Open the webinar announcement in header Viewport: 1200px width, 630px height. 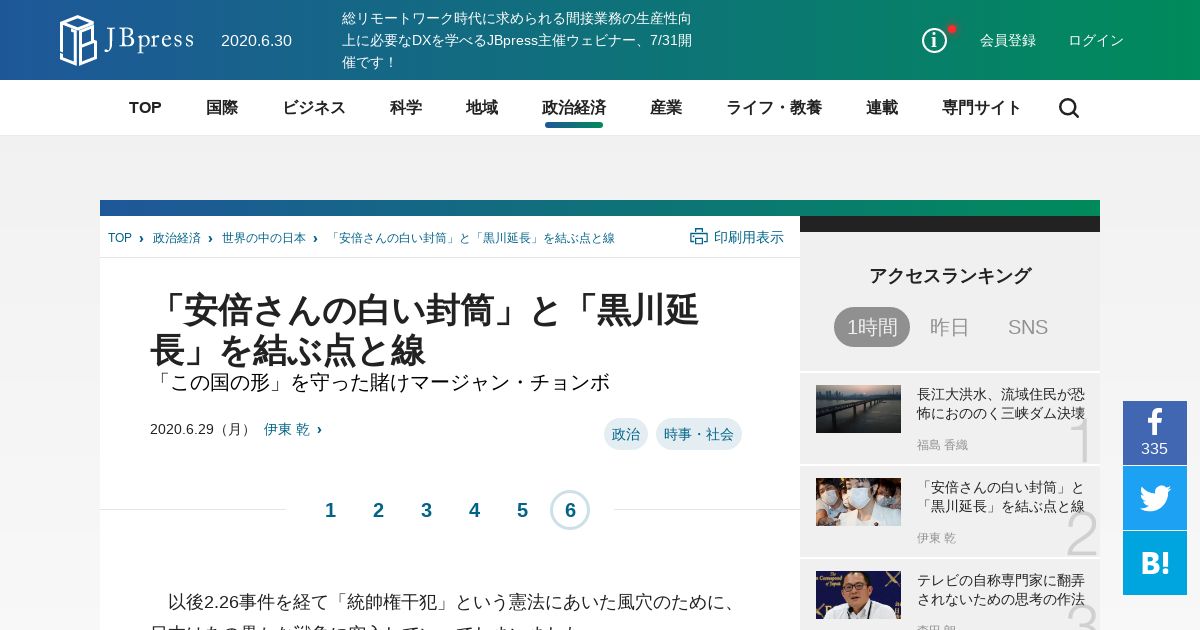[517, 40]
